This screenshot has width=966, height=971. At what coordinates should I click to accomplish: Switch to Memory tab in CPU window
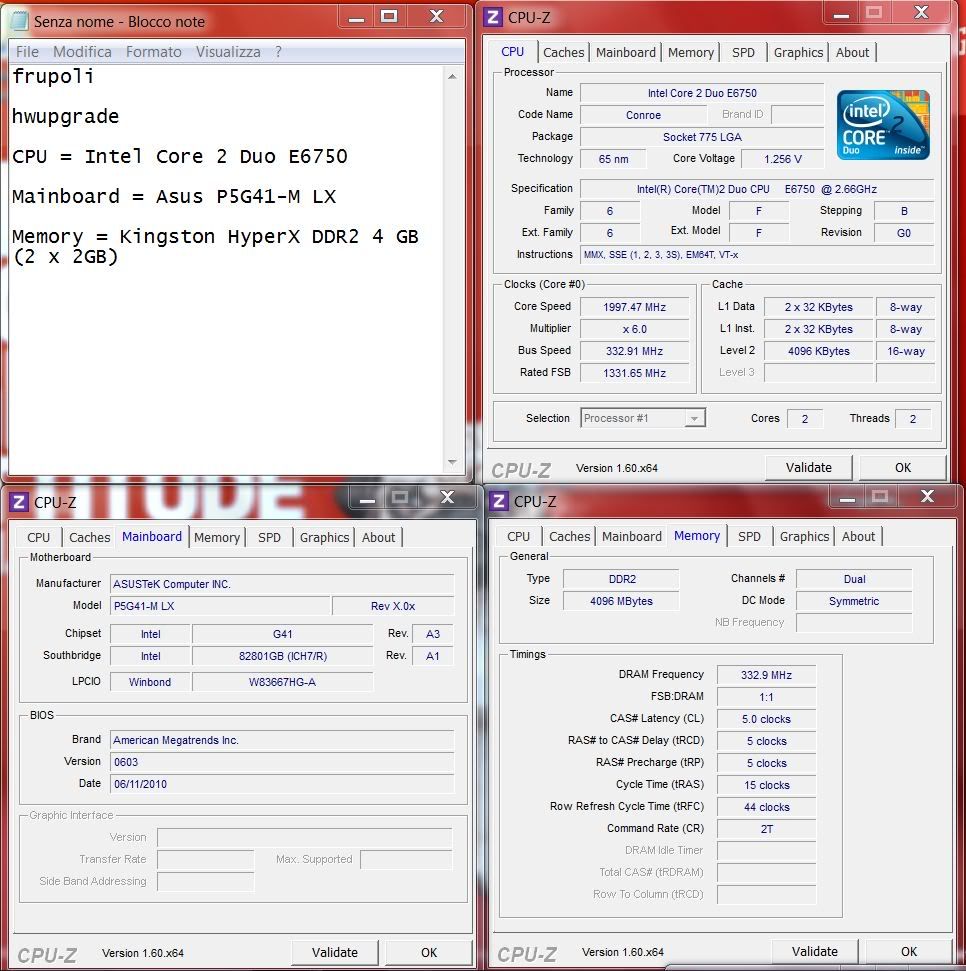tap(690, 53)
